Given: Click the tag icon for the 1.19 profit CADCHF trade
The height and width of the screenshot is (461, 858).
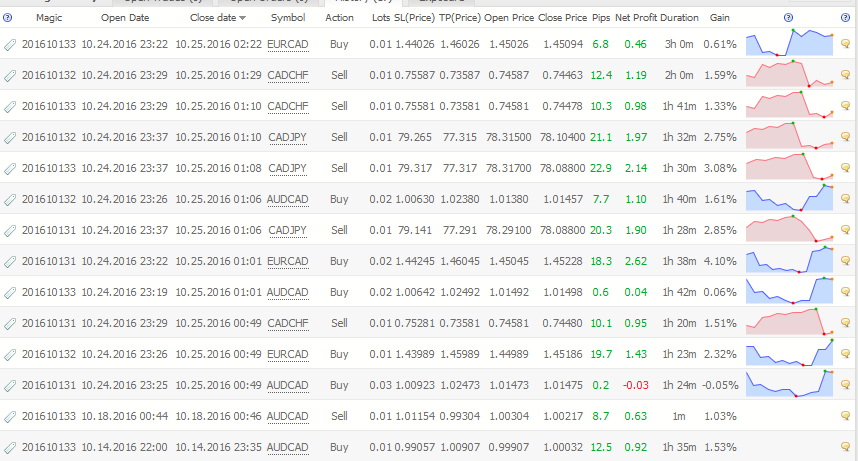Looking at the screenshot, I should point(10,76).
